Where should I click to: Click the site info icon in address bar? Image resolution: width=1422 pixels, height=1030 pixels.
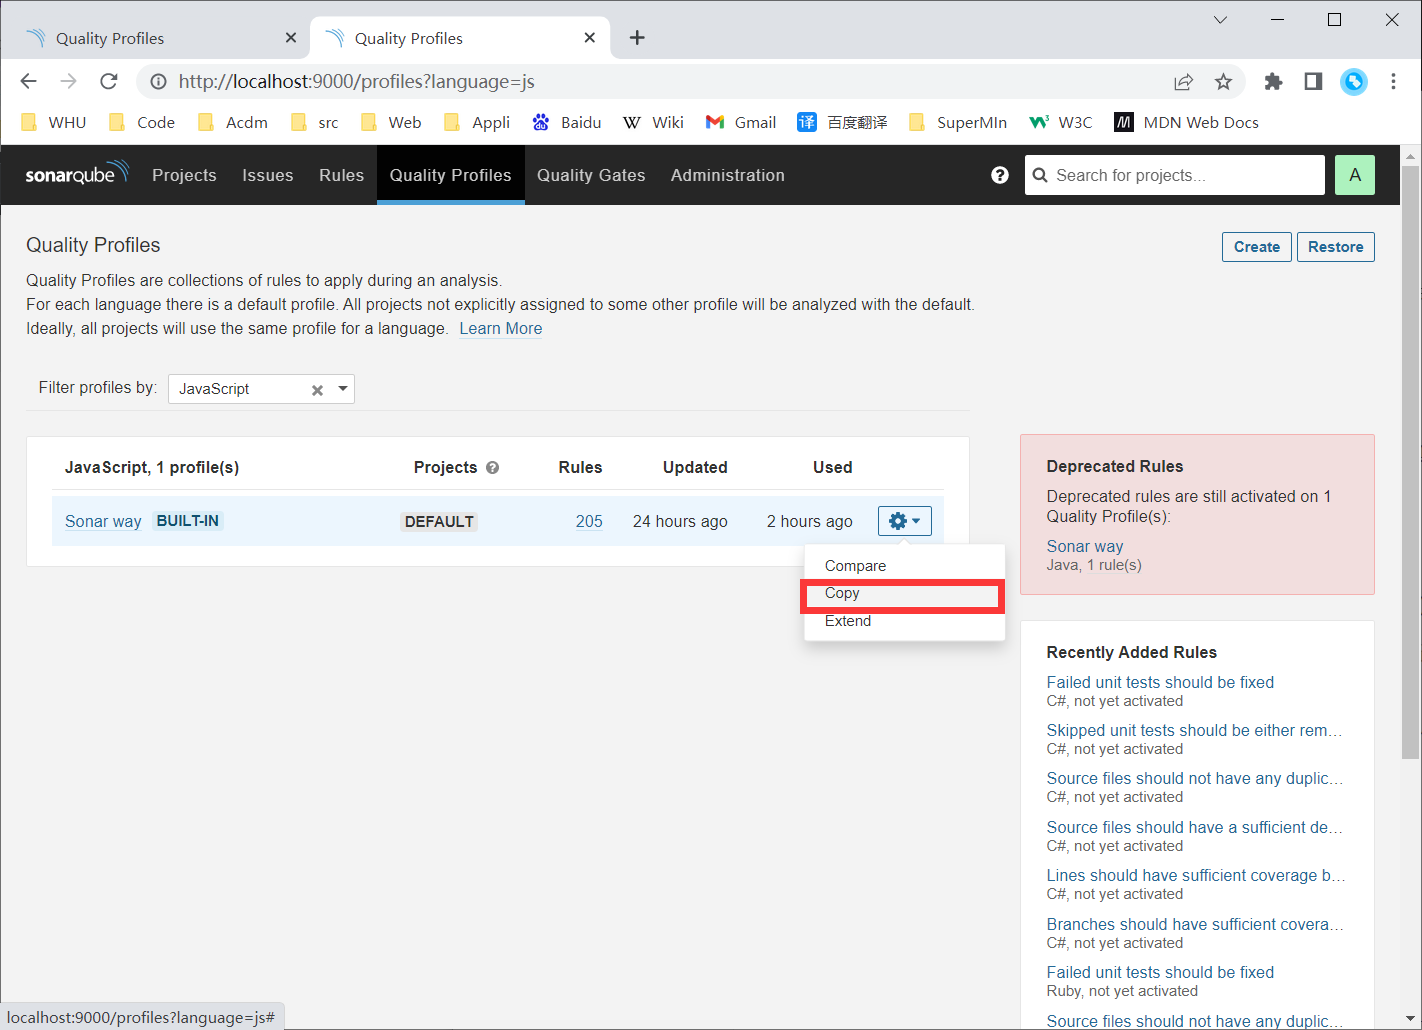(158, 81)
